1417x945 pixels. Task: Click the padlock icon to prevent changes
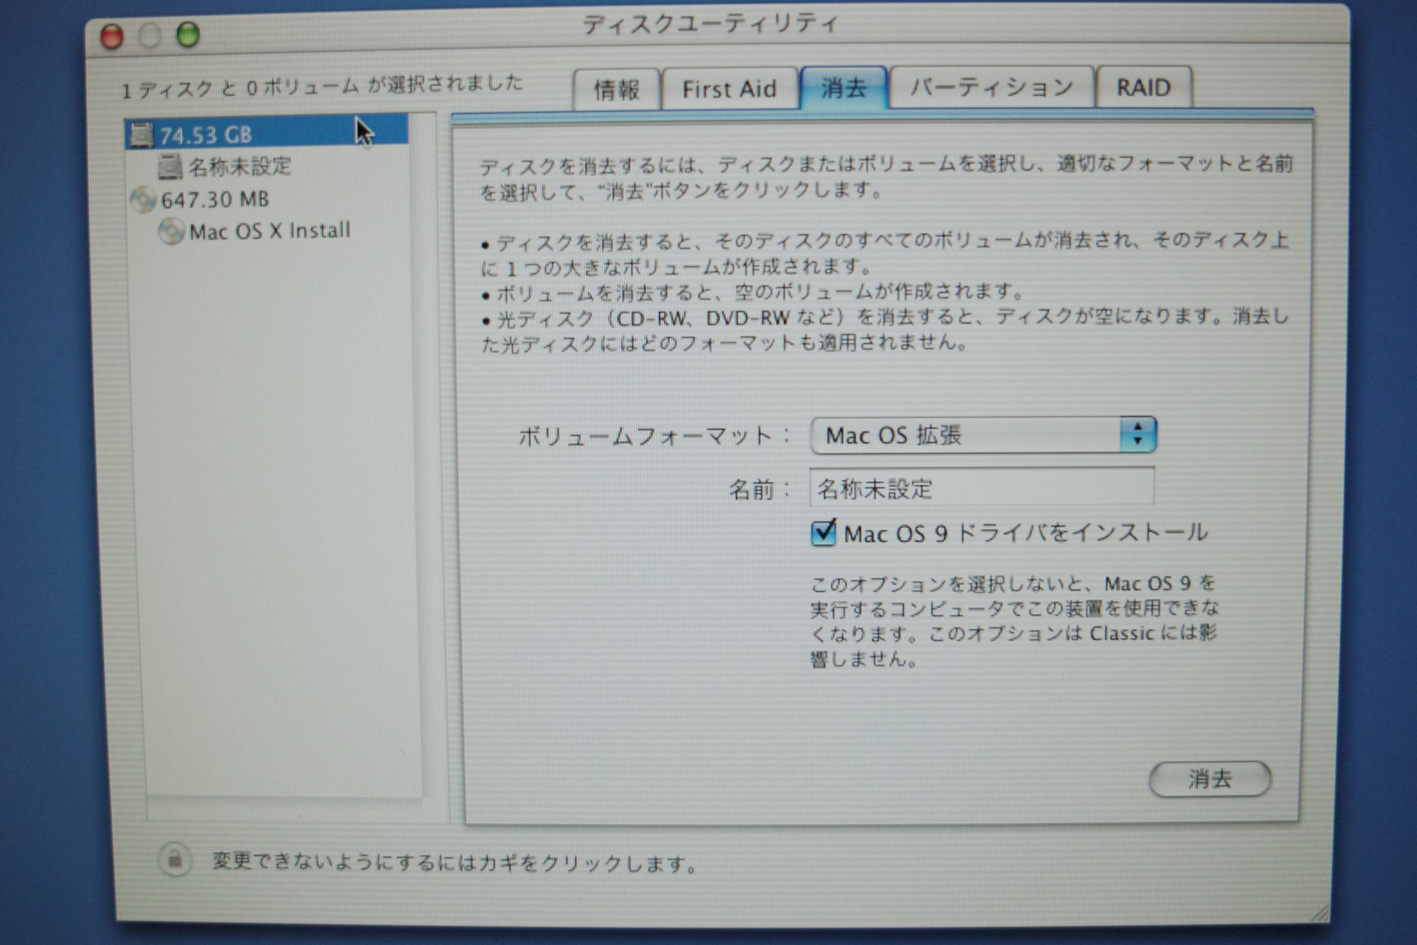174,859
